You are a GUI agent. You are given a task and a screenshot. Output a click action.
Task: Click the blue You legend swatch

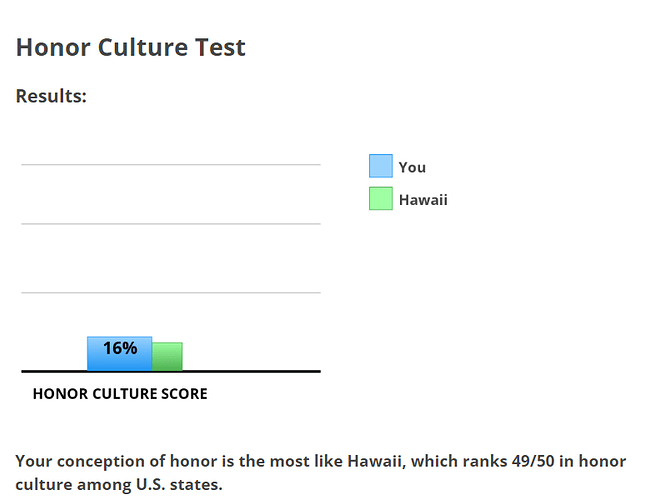(381, 166)
